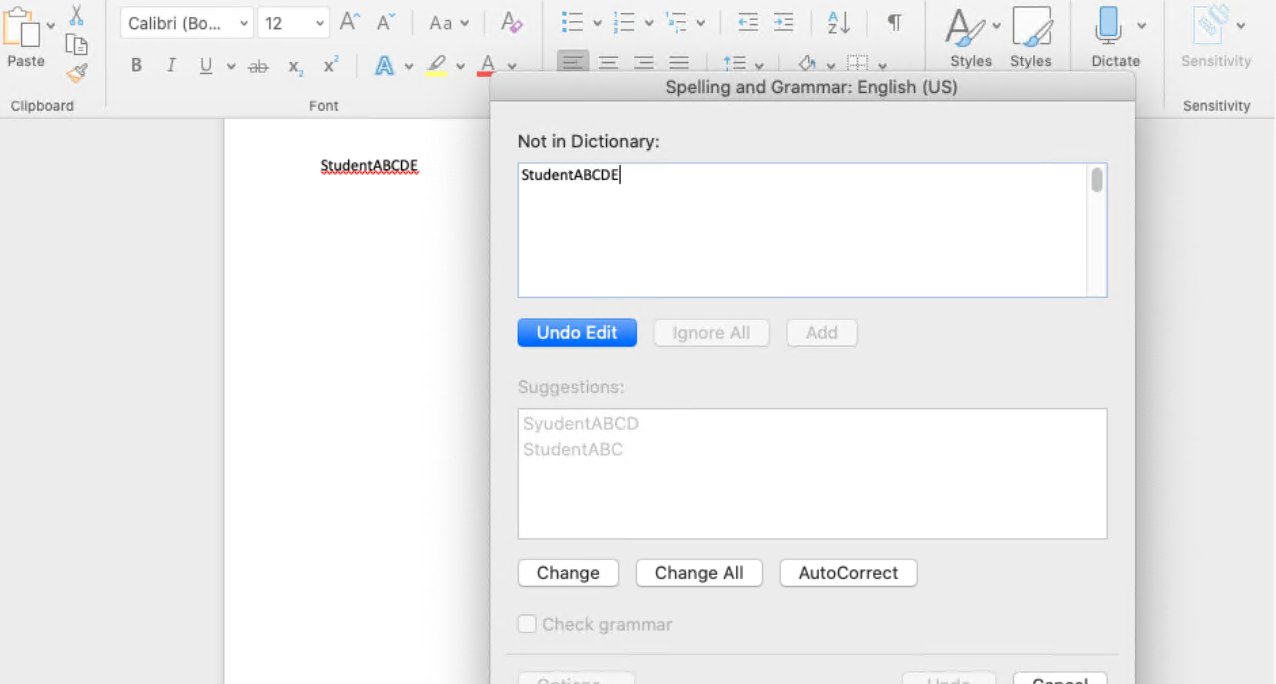
Task: Click the Decrease Indent icon
Action: (x=747, y=22)
